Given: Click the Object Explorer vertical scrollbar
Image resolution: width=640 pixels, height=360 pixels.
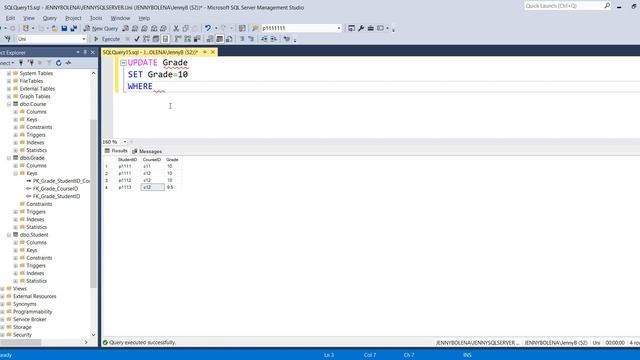Looking at the screenshot, I should [93, 204].
